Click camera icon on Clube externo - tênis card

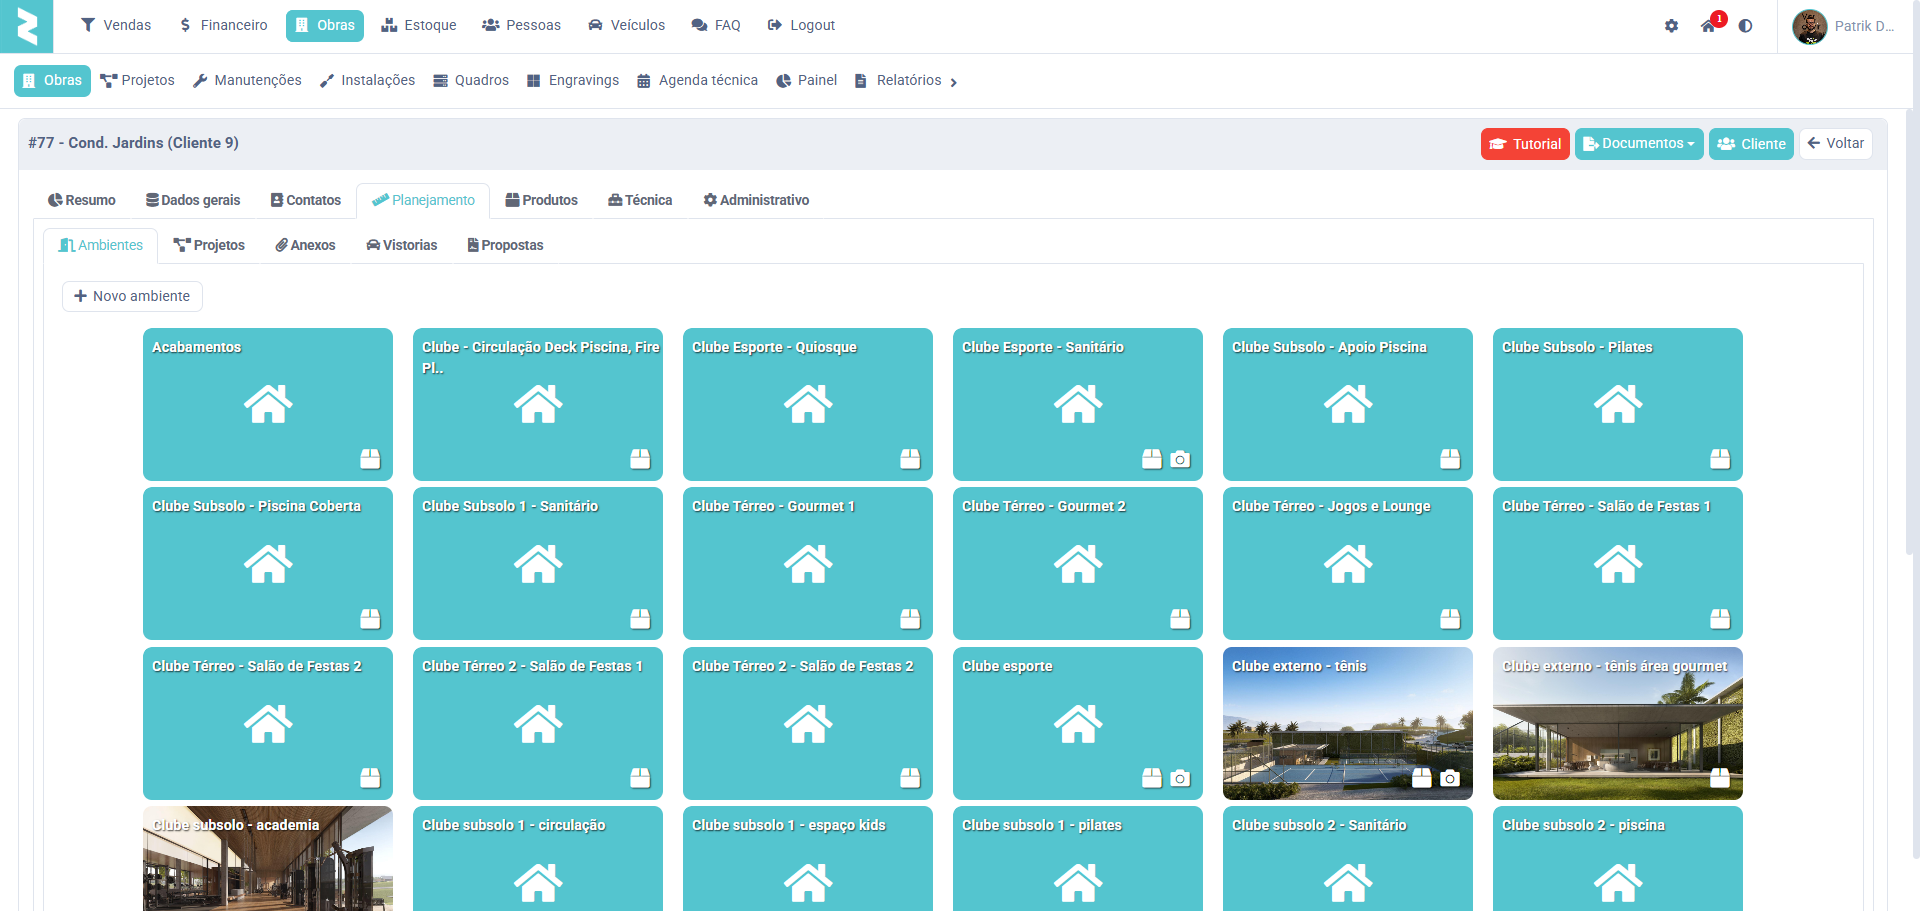pos(1450,778)
